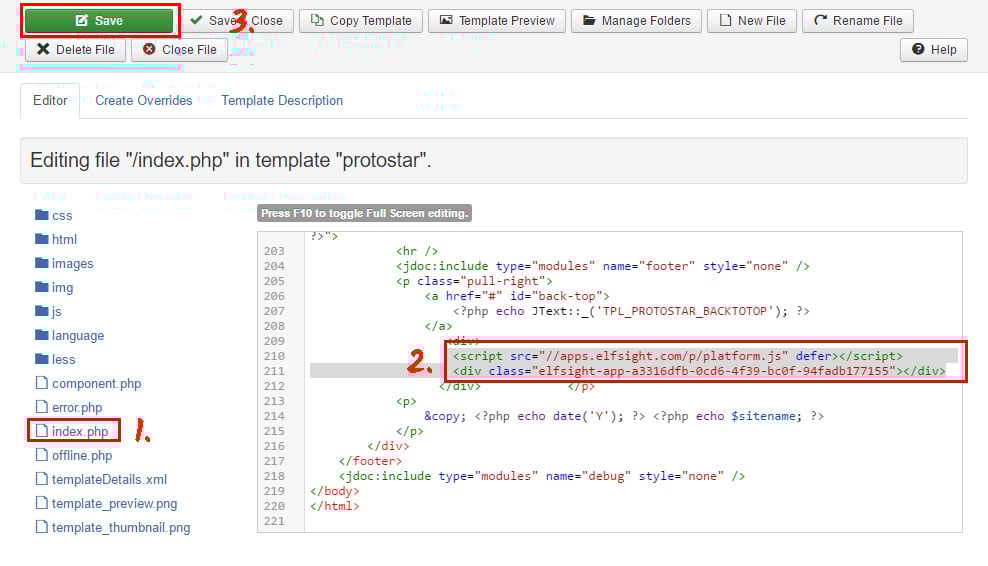This screenshot has height=566, width=988.
Task: Click line number 203 in gutter
Action: click(x=274, y=251)
